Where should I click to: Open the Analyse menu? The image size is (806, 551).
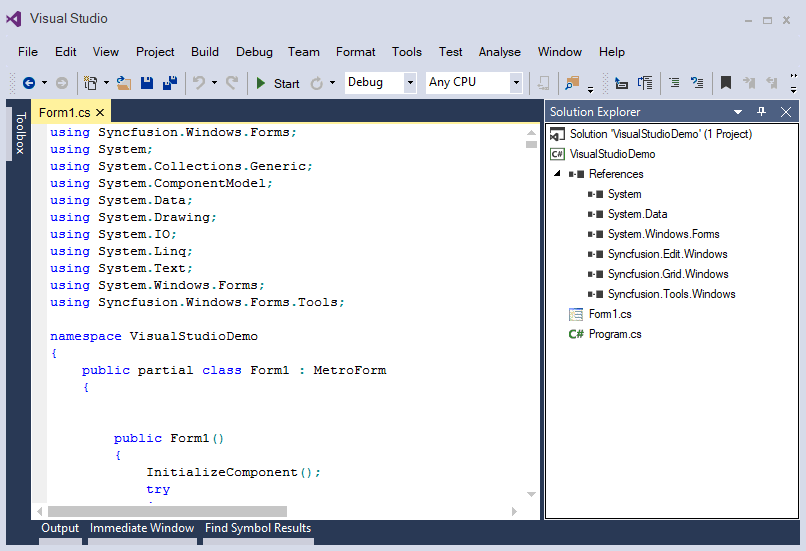pos(500,52)
